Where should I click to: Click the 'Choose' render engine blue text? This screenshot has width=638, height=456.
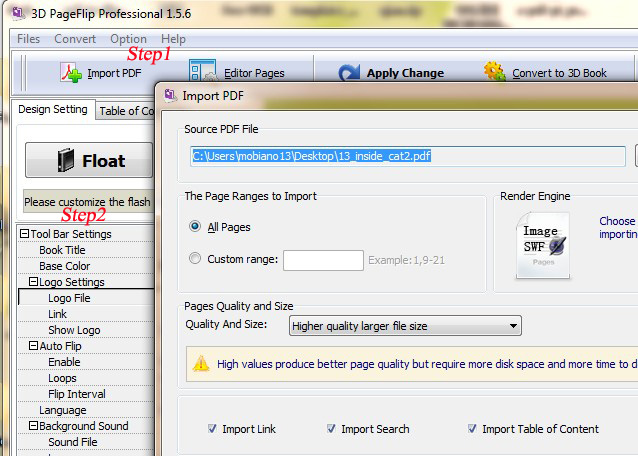[617, 221]
